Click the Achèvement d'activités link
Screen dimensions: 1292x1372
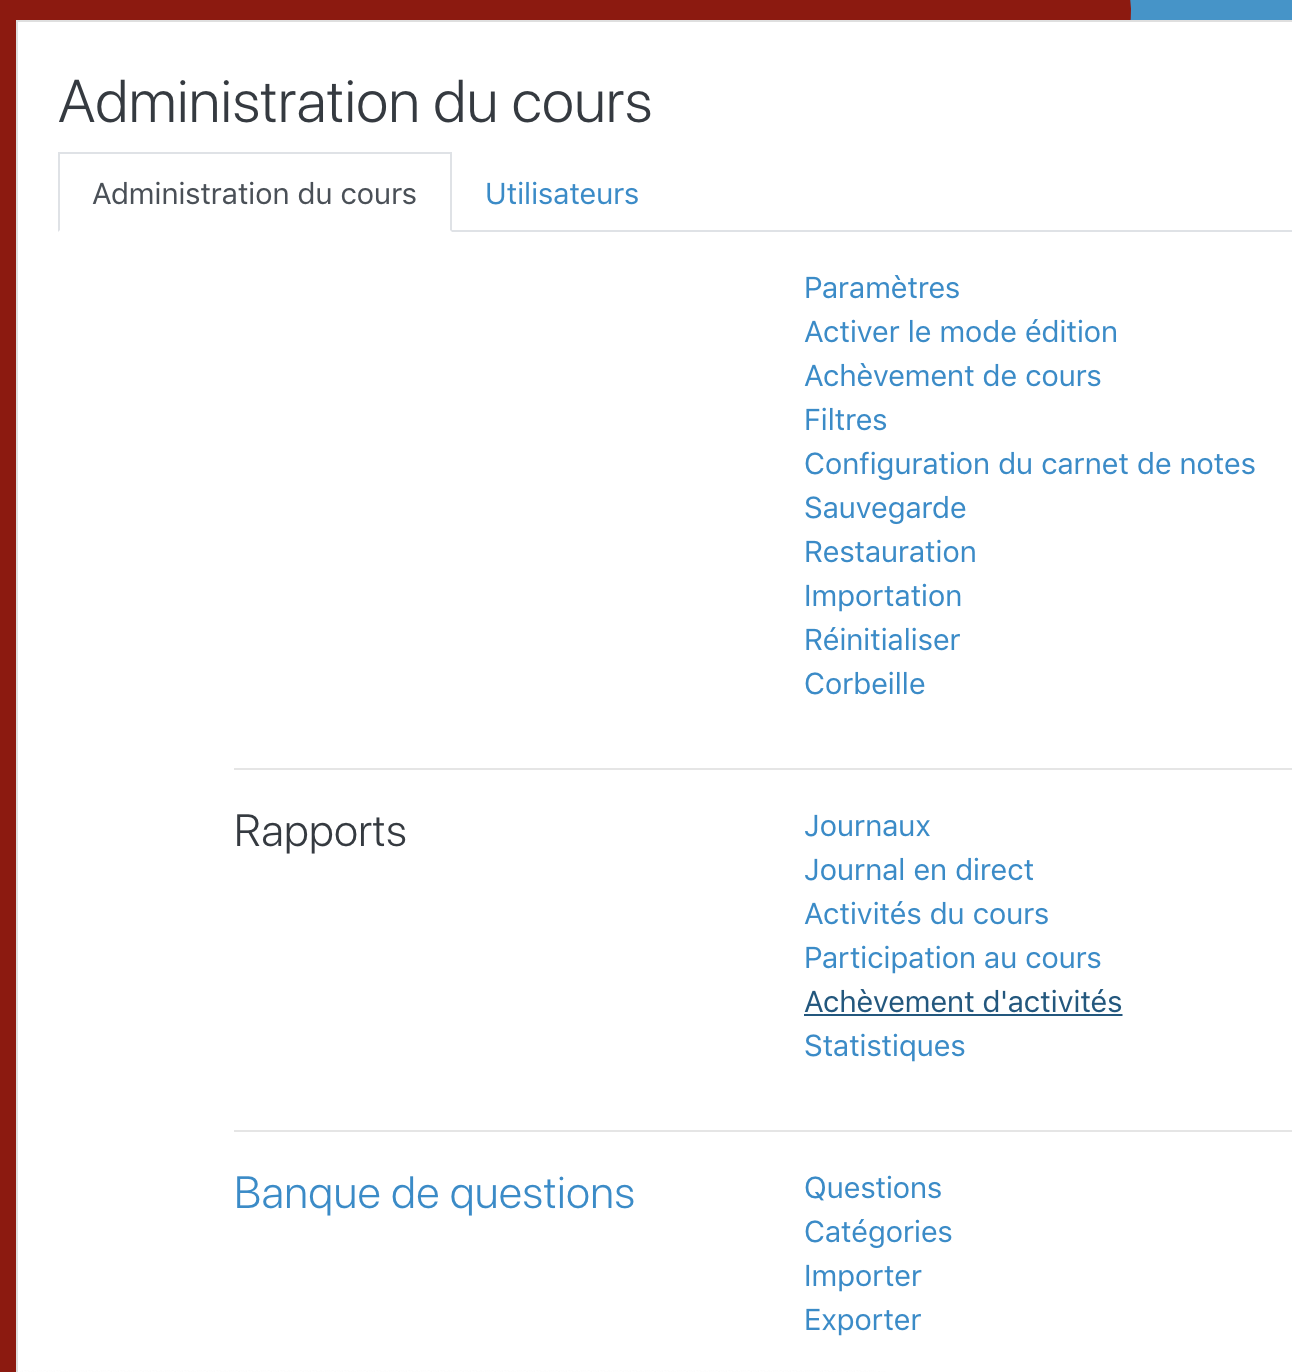tap(962, 1002)
